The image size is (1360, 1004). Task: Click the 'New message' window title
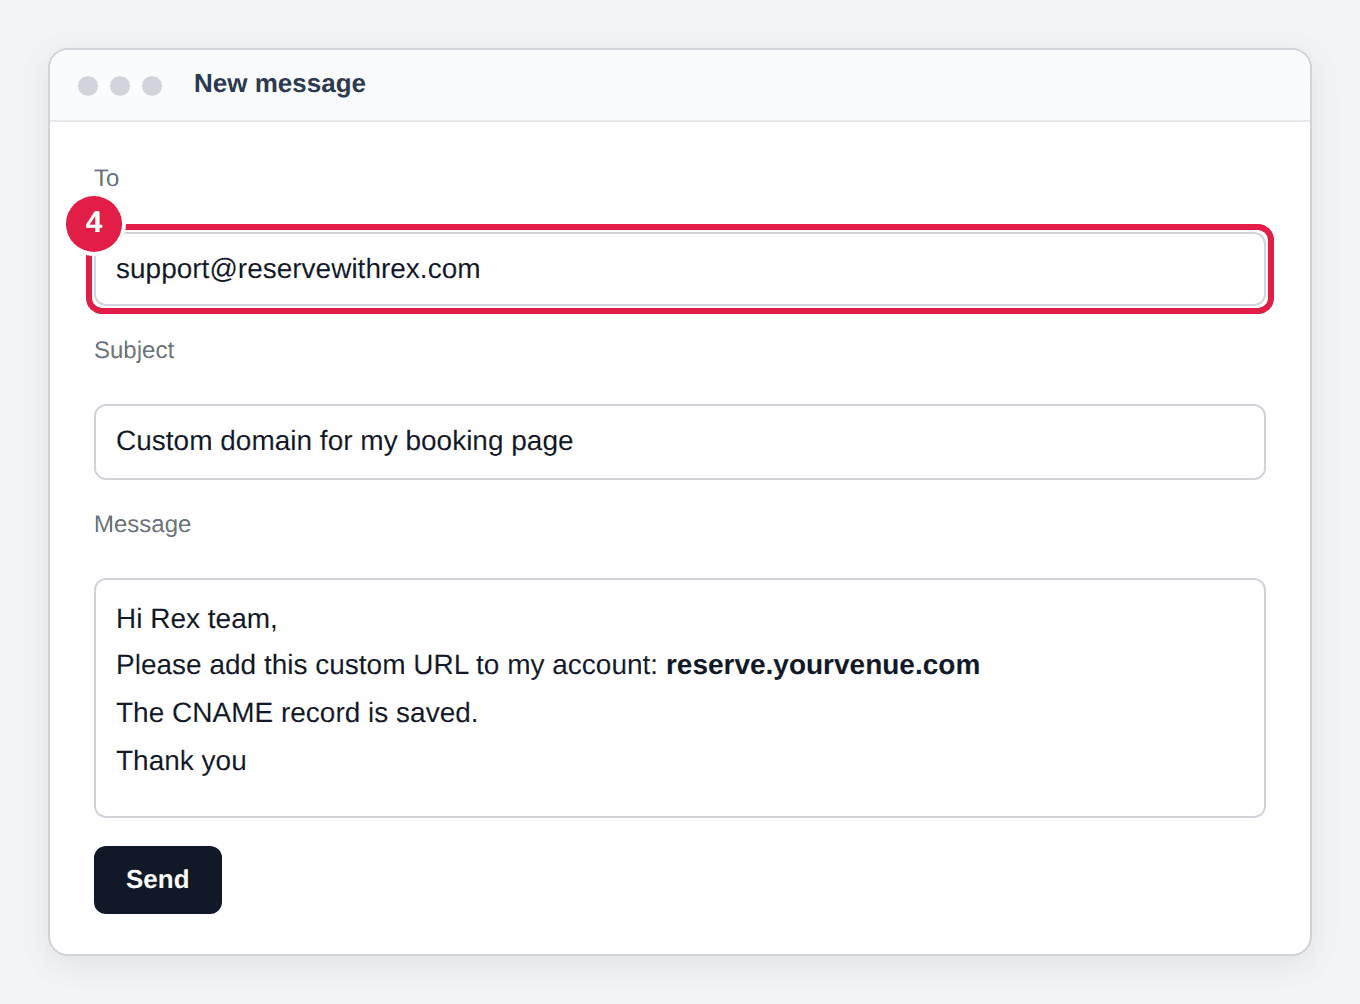pyautogui.click(x=280, y=84)
